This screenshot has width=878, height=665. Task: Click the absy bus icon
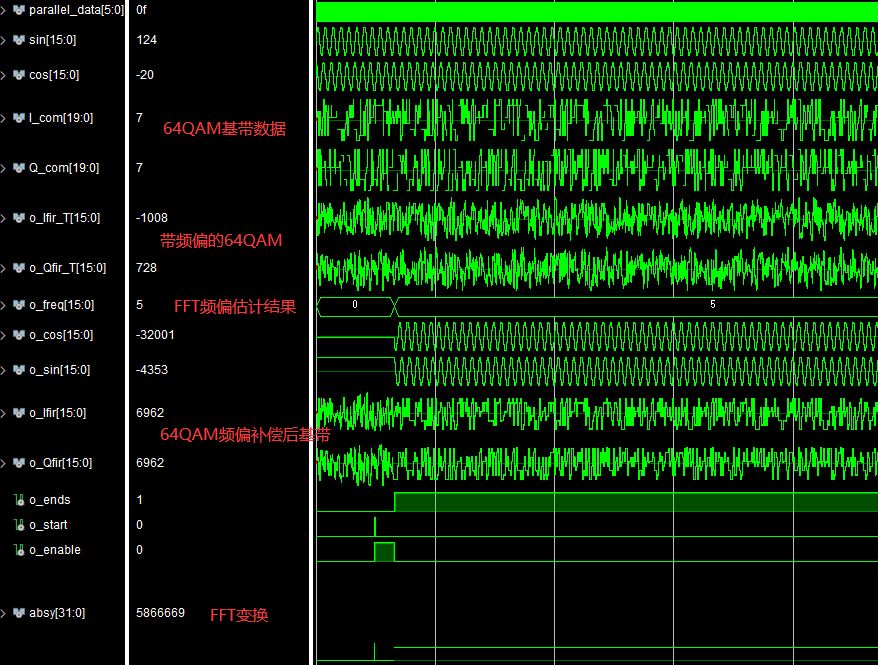click(x=19, y=613)
